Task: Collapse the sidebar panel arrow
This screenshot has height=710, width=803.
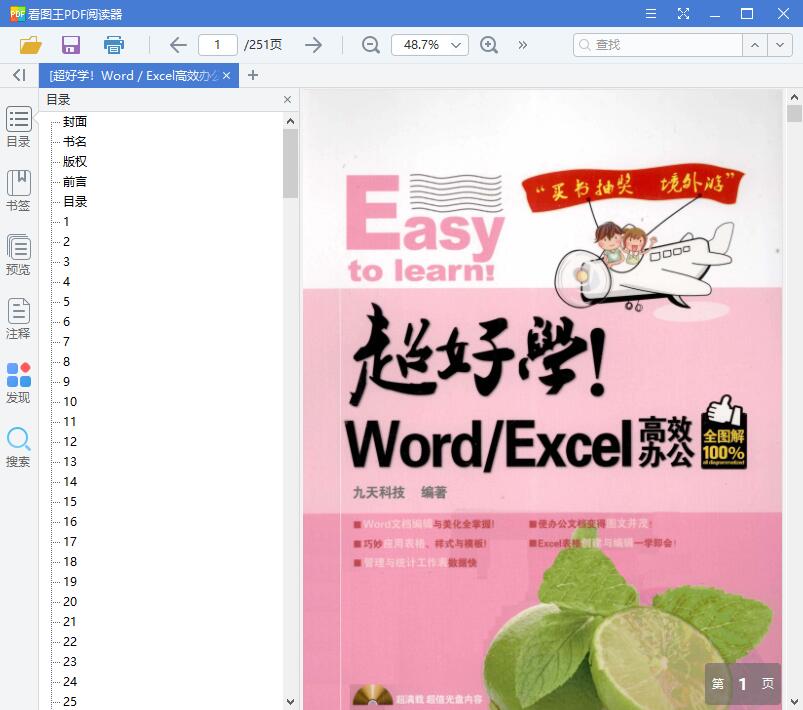Action: pos(19,75)
